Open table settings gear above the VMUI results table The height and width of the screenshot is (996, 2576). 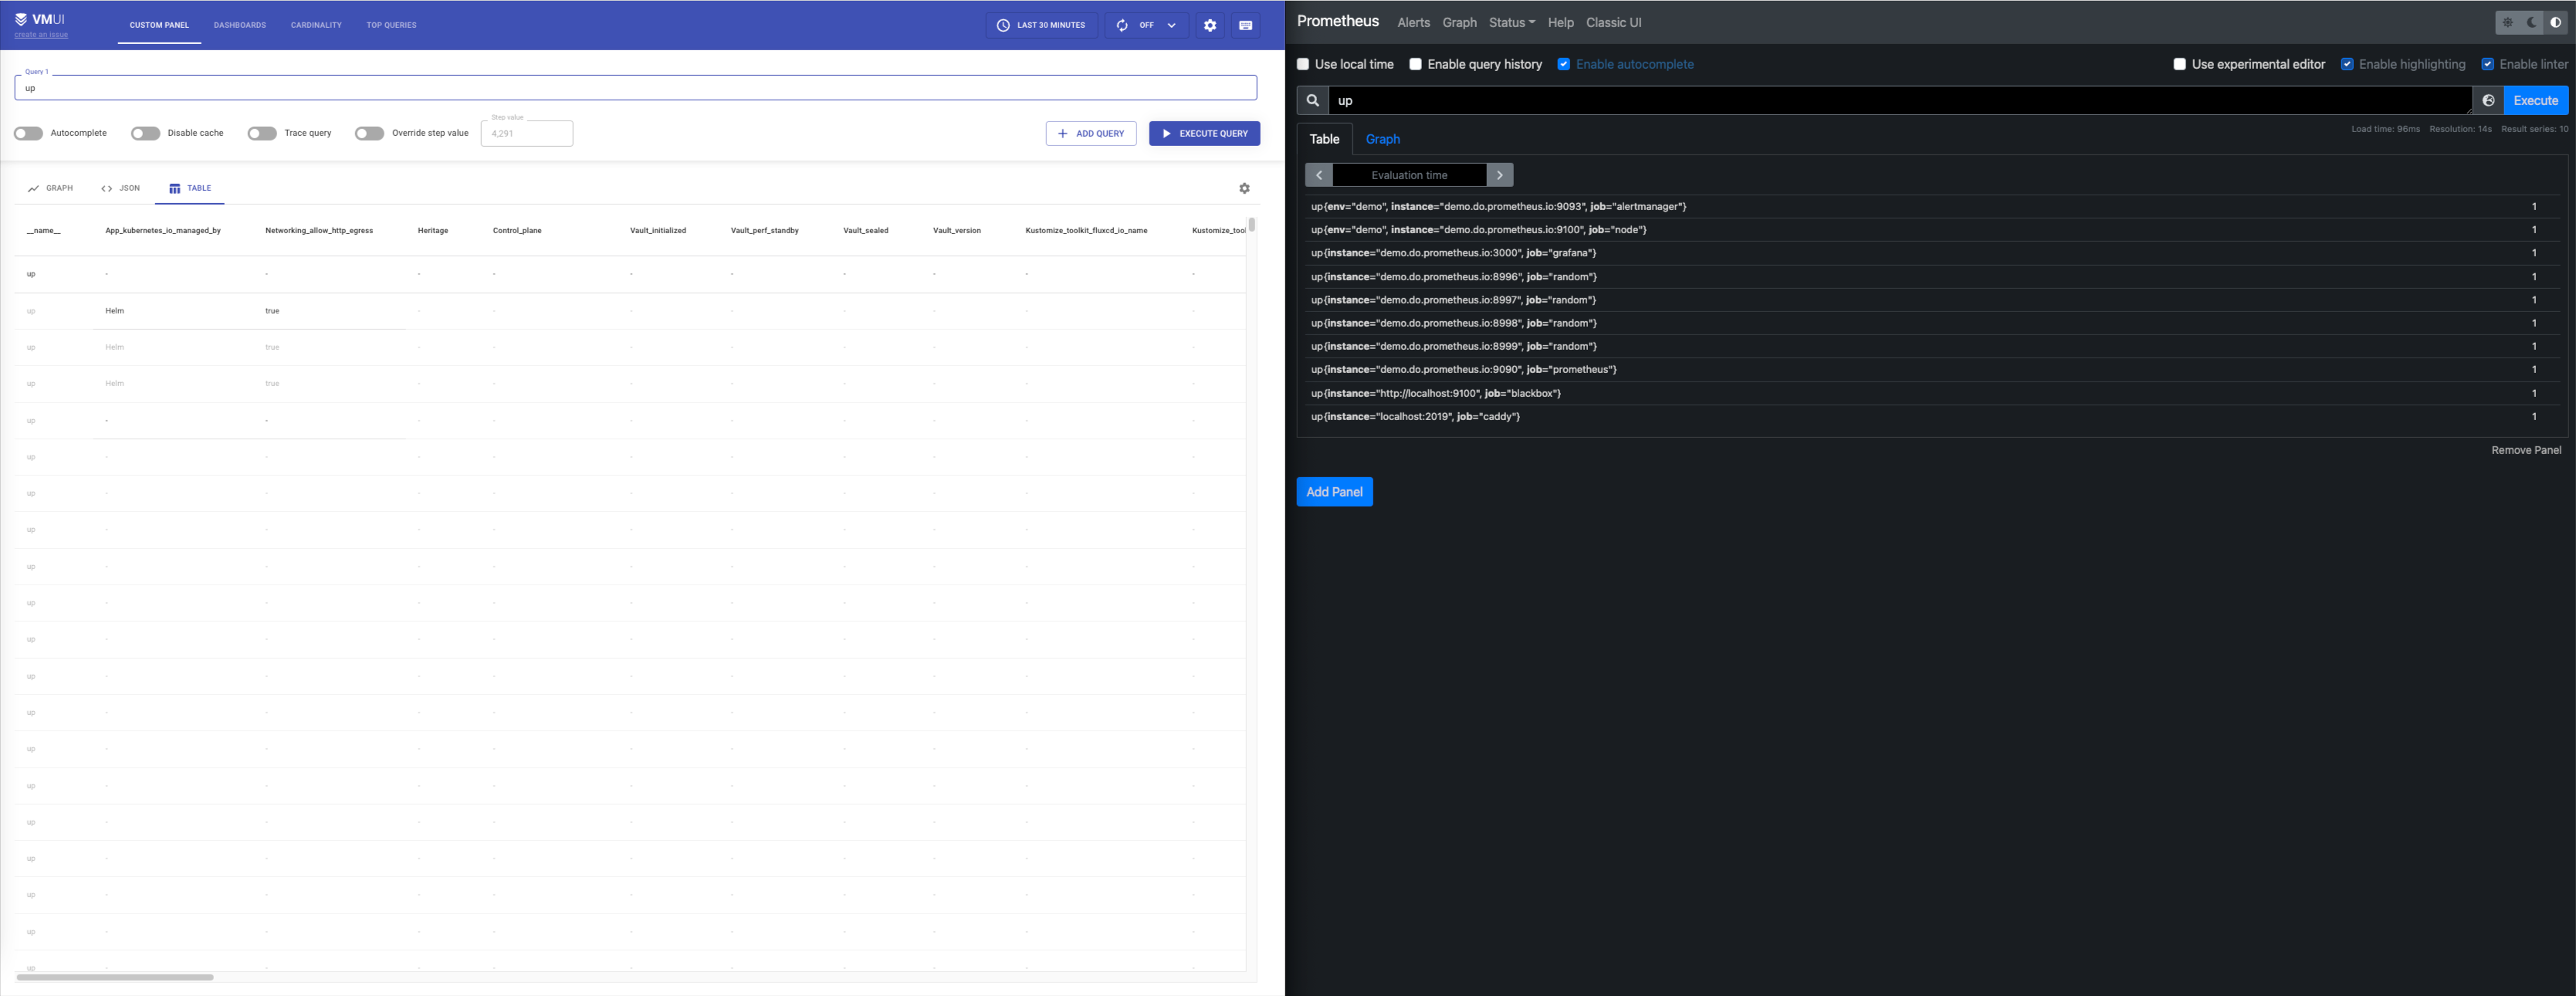pos(1245,187)
